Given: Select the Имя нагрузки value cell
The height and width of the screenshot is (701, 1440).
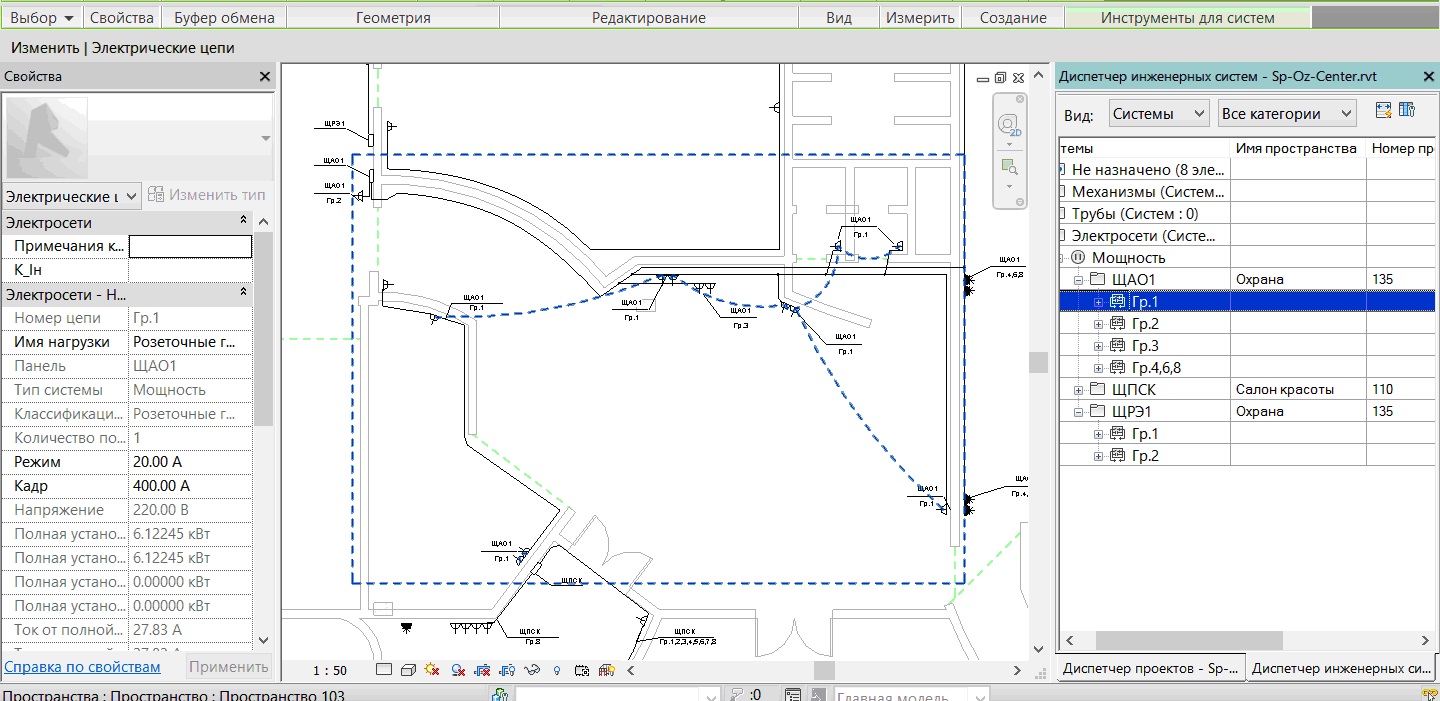Looking at the screenshot, I should [191, 342].
